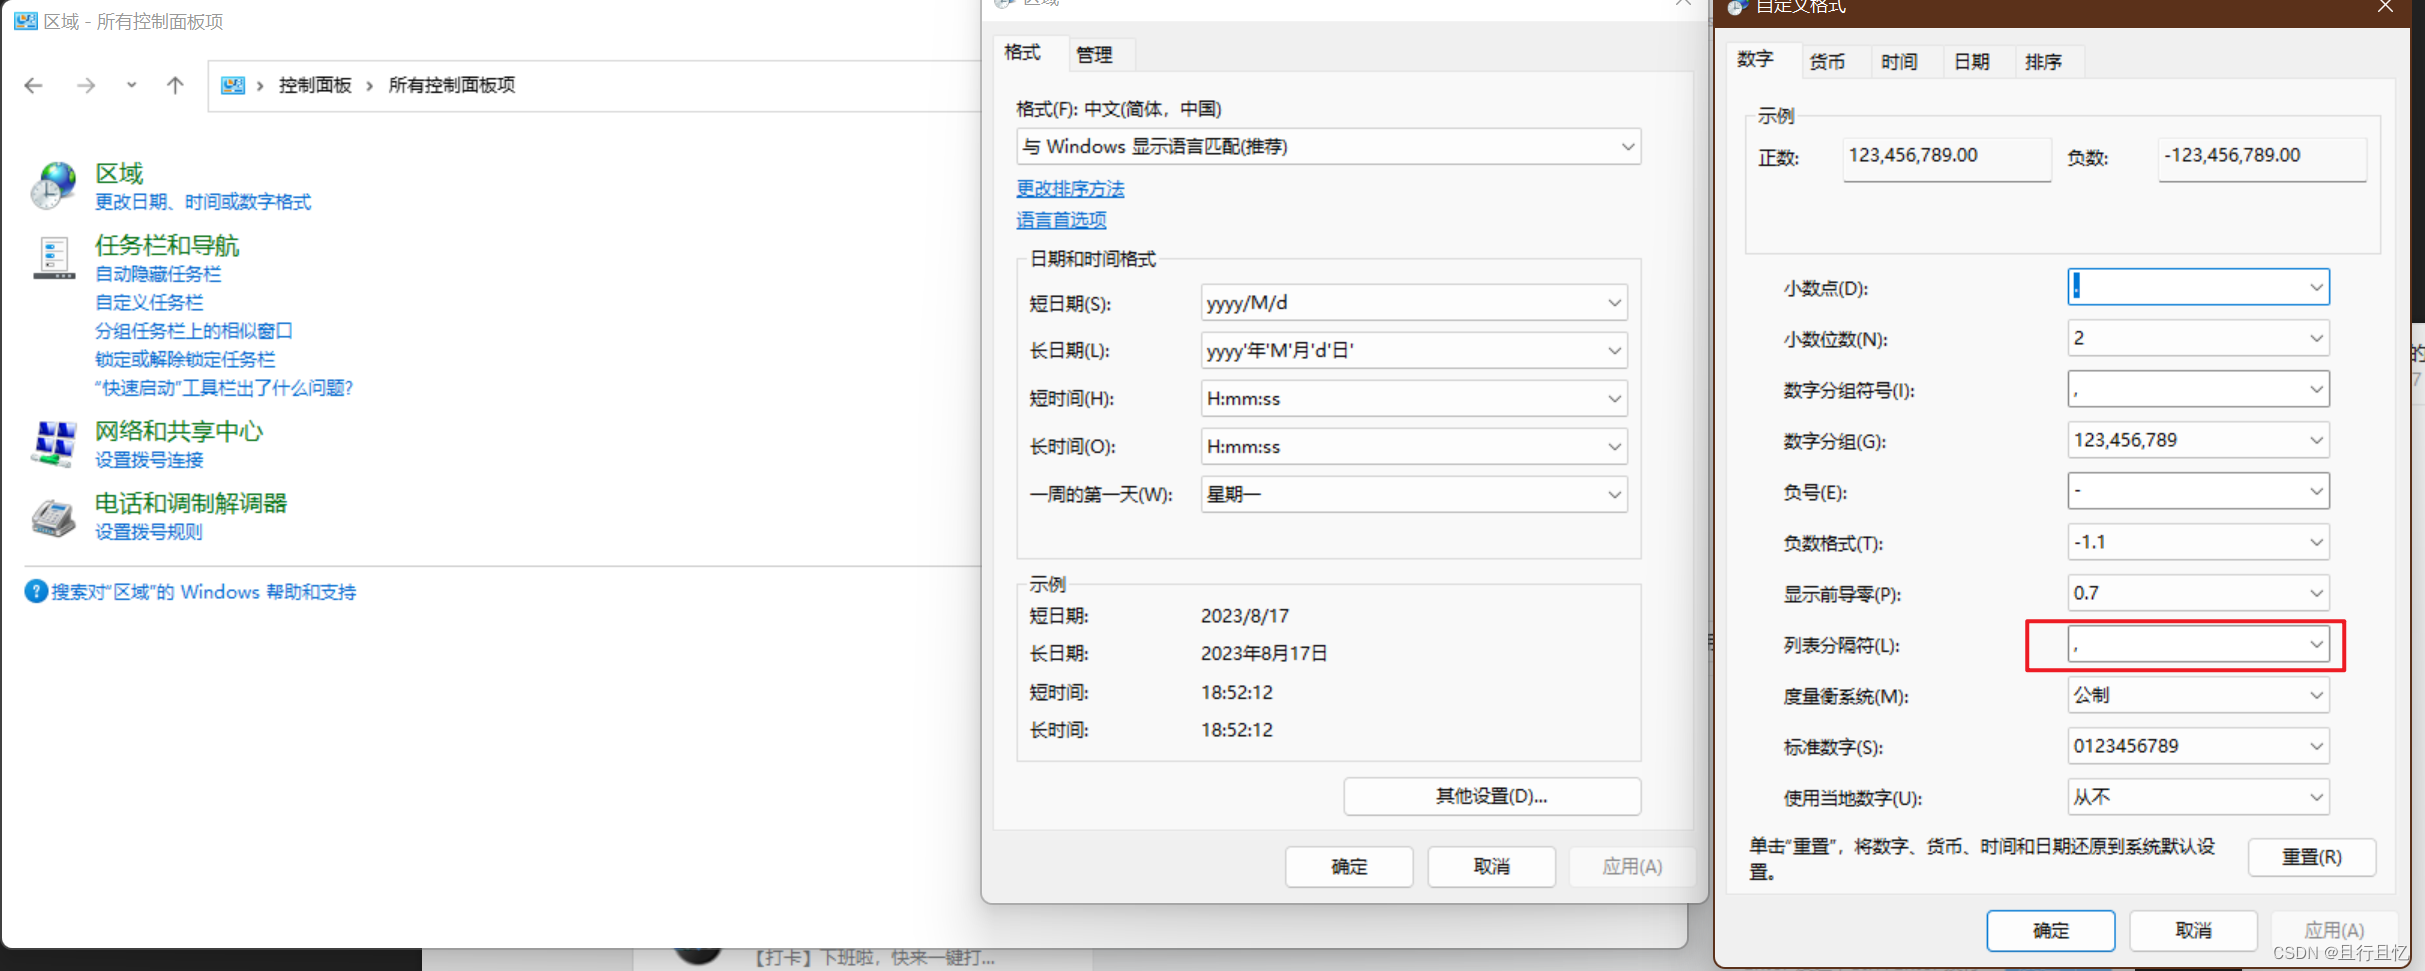Click 语言首选项 link
Screen dimensions: 2425x971
pyautogui.click(x=1061, y=220)
